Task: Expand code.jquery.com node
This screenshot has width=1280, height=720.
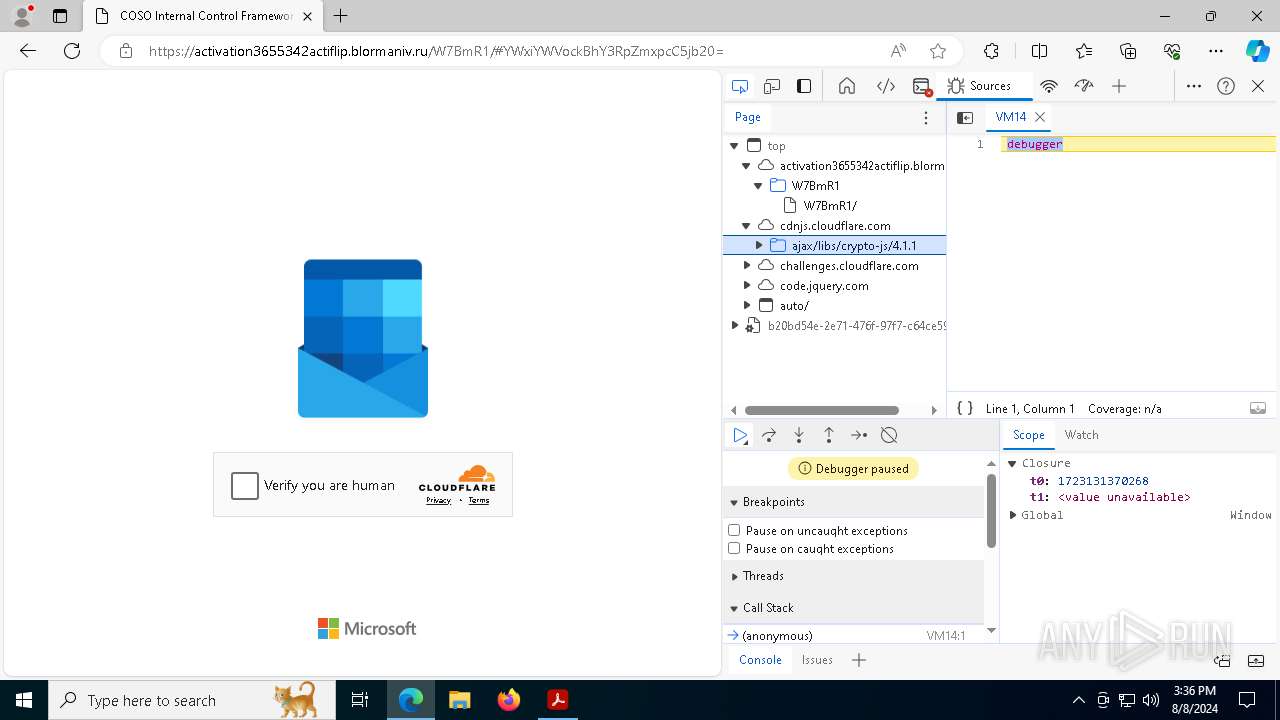Action: pyautogui.click(x=746, y=286)
